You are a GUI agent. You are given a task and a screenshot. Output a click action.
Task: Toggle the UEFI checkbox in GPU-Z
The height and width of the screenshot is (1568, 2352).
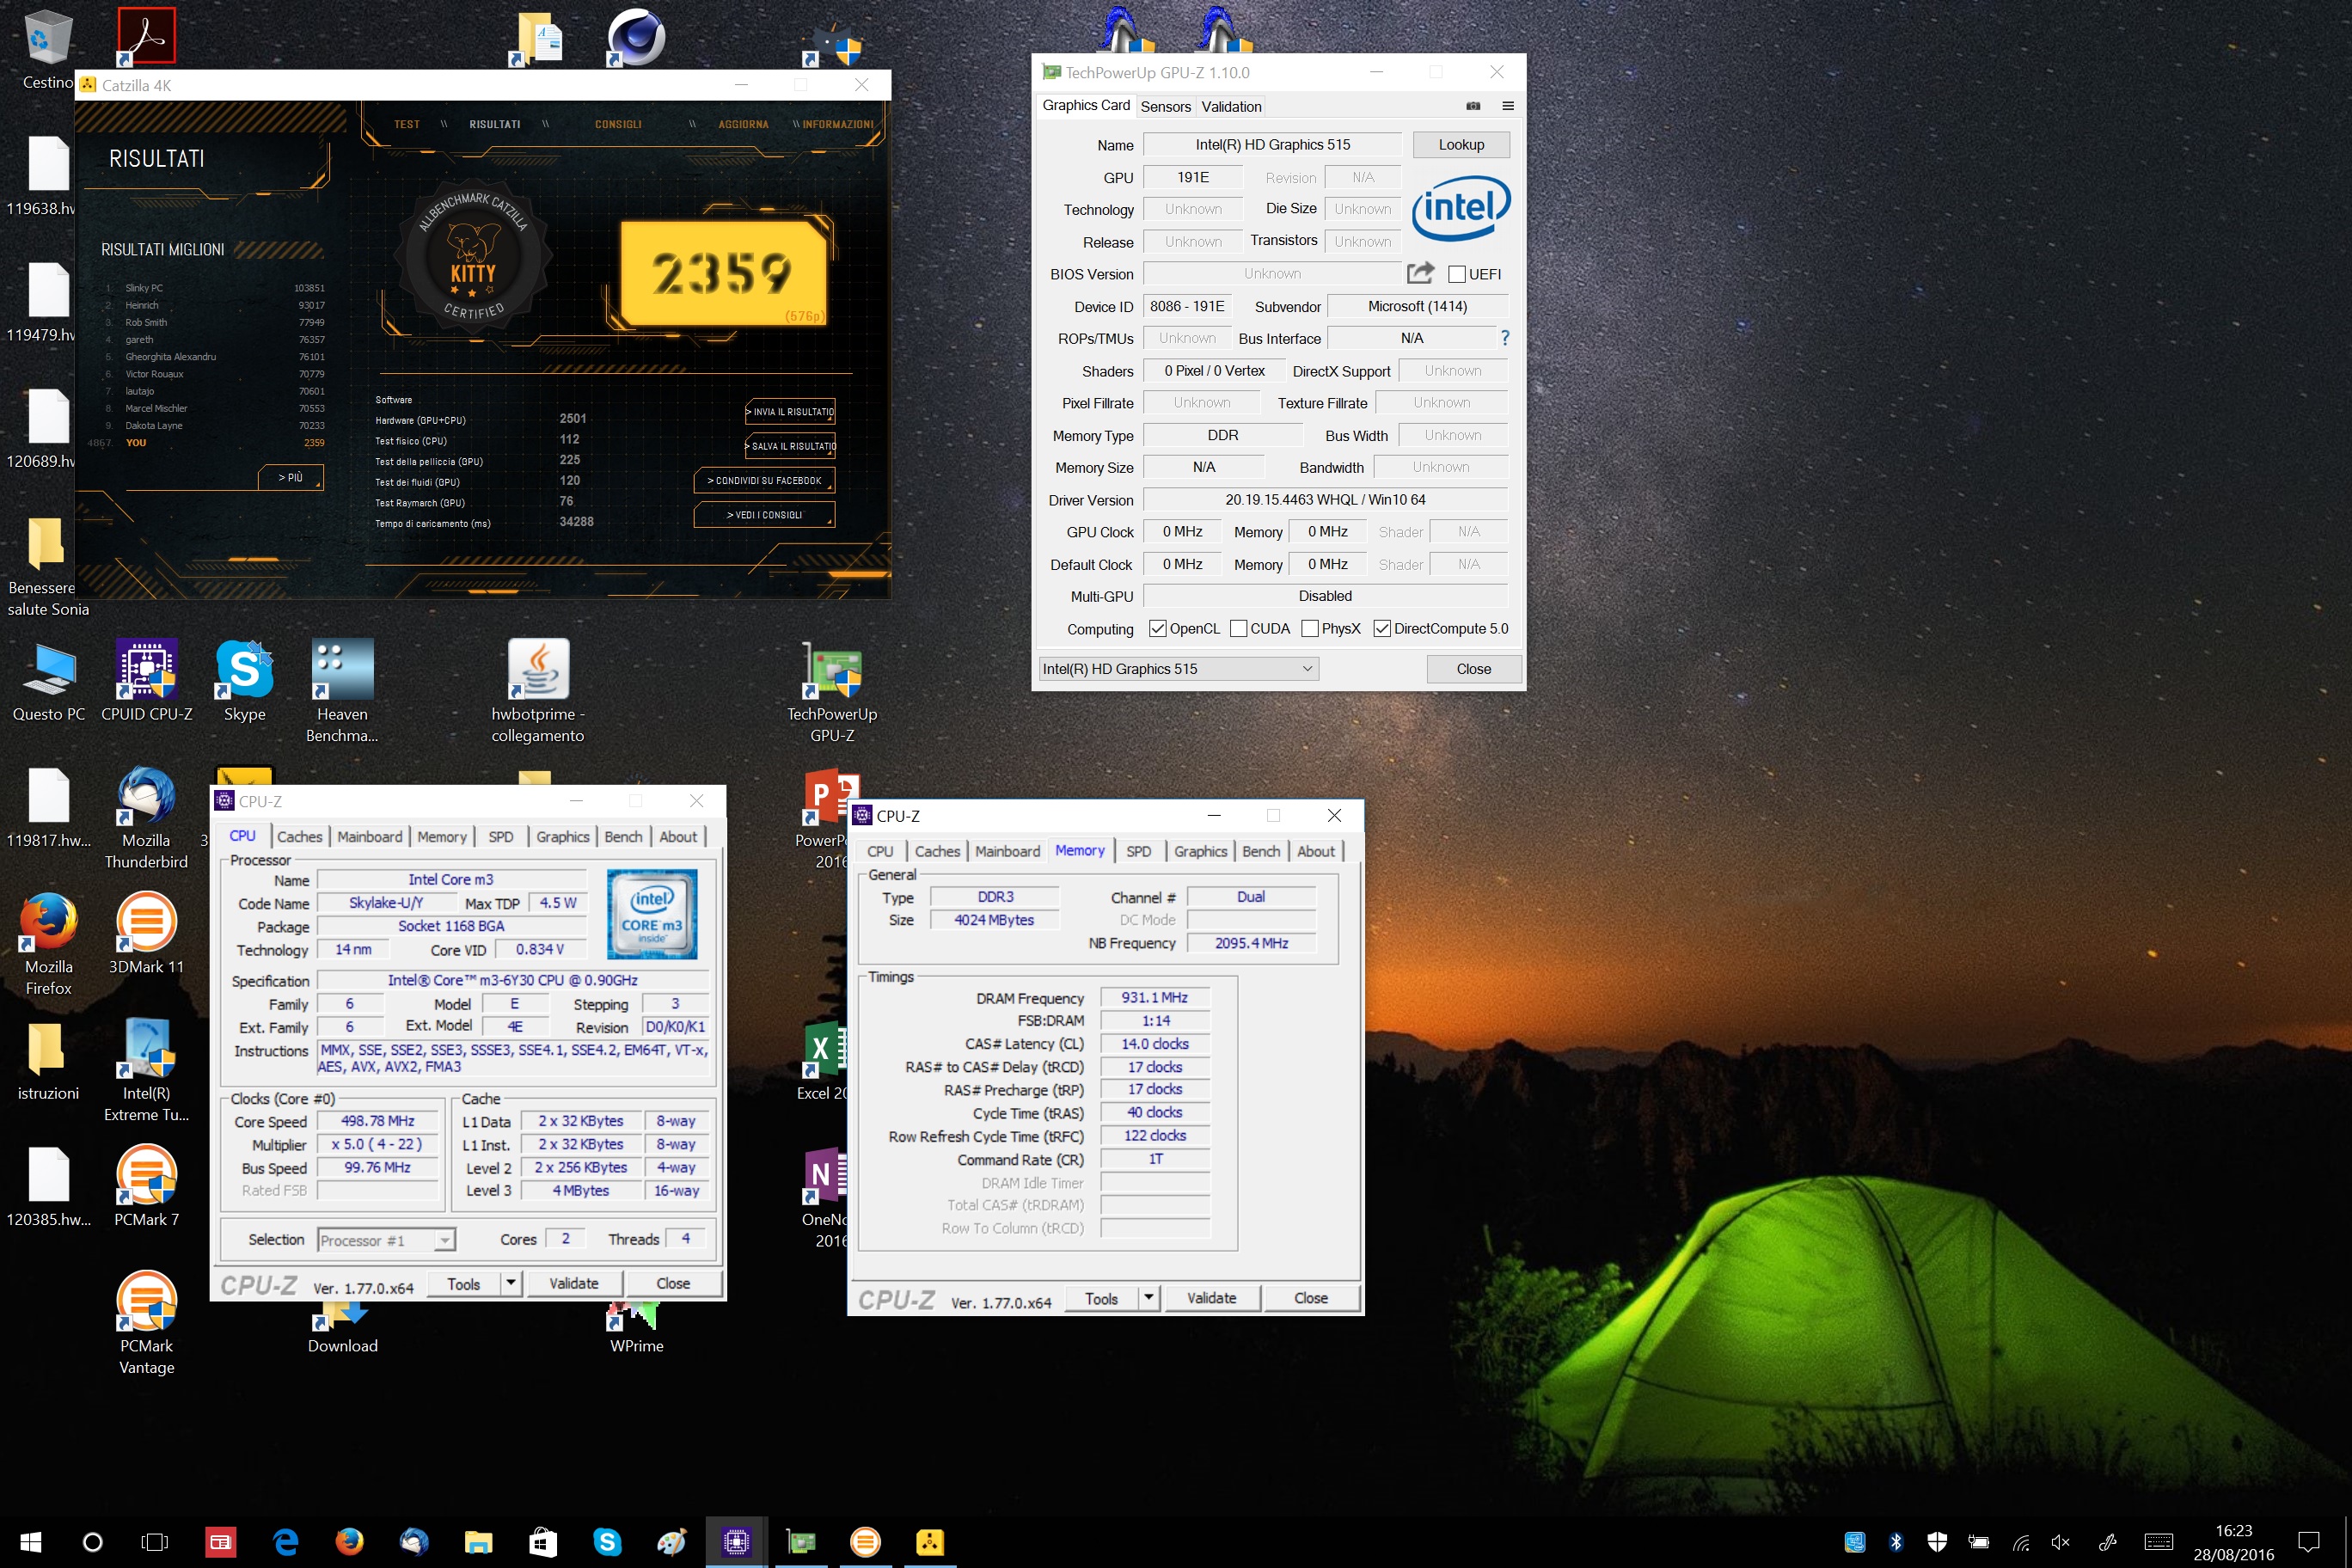[x=1456, y=274]
